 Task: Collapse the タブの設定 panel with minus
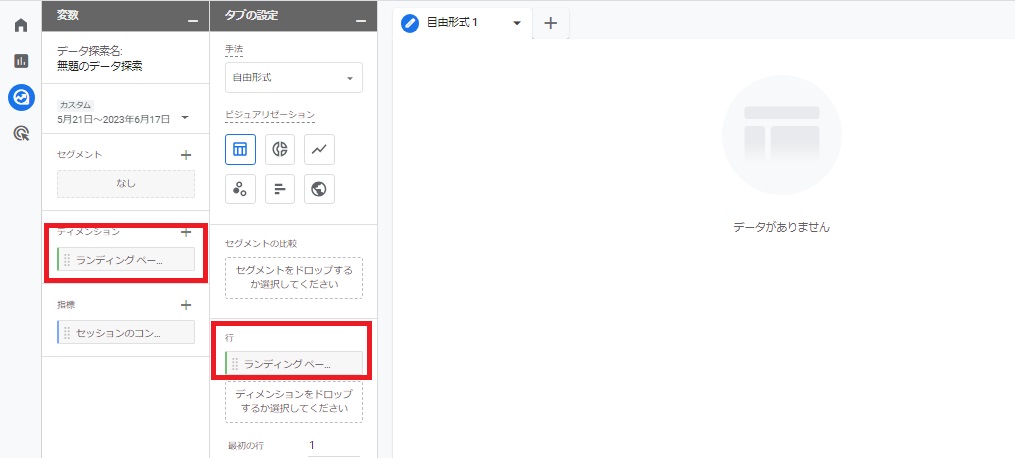point(361,20)
